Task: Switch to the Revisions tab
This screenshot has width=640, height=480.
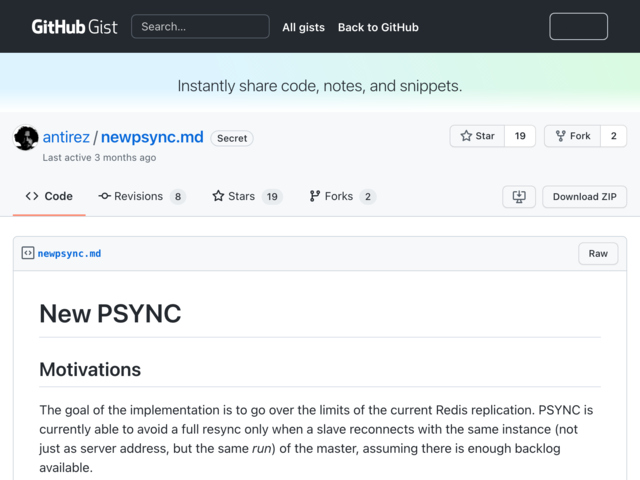Action: coord(142,196)
